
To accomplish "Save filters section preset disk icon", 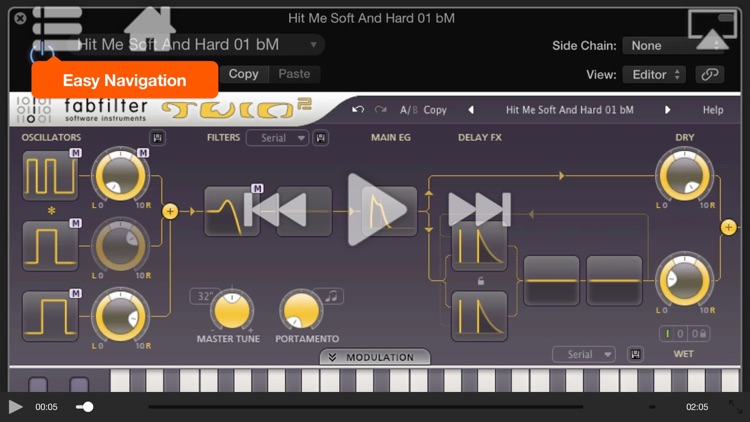I will coord(320,138).
